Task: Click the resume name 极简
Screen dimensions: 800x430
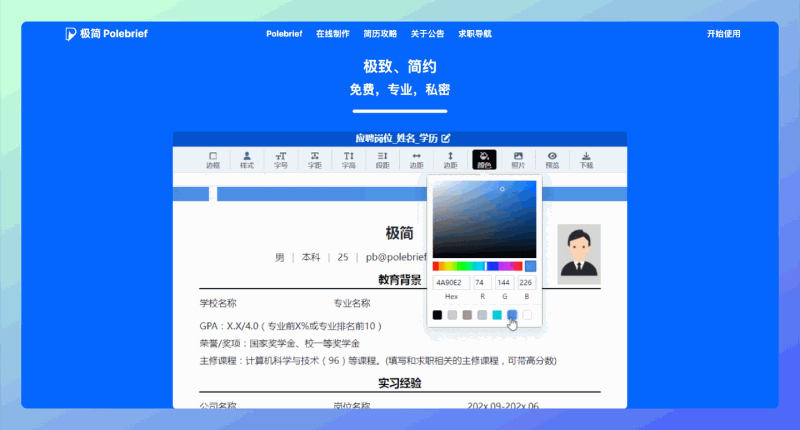Action: (x=399, y=234)
